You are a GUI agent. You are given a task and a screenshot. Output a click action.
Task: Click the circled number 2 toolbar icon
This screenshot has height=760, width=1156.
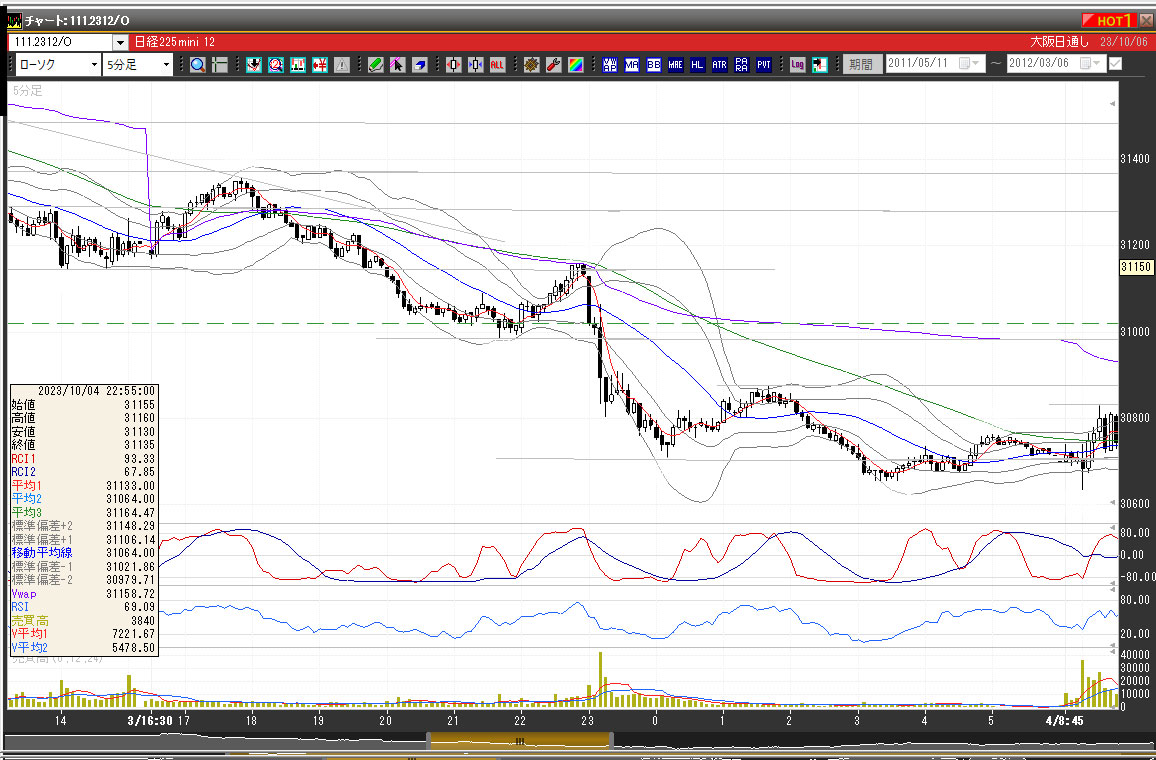[x=276, y=65]
